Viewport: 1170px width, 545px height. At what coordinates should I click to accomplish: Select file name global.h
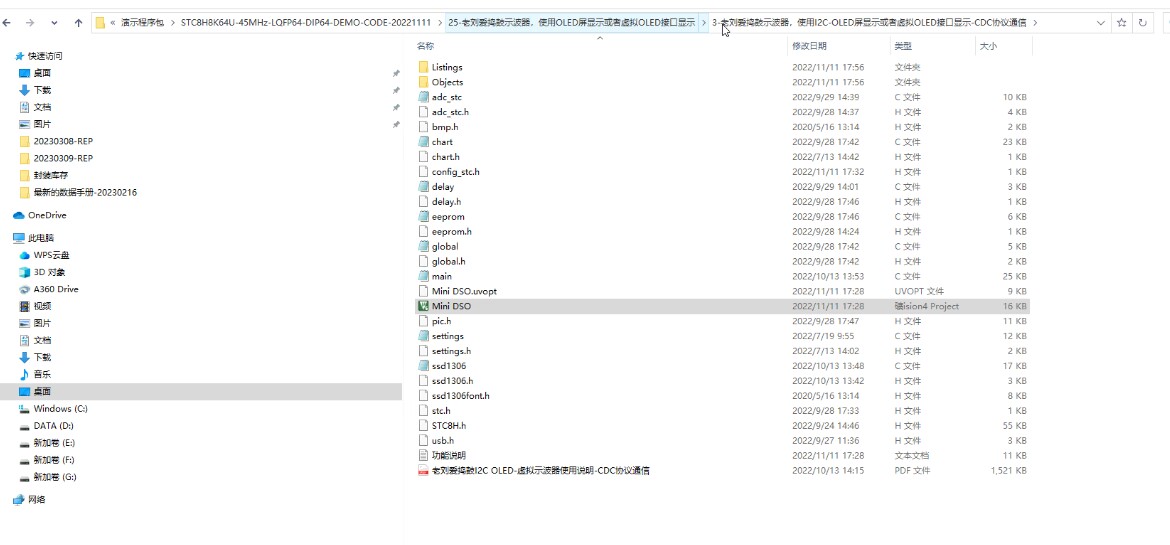click(x=448, y=261)
